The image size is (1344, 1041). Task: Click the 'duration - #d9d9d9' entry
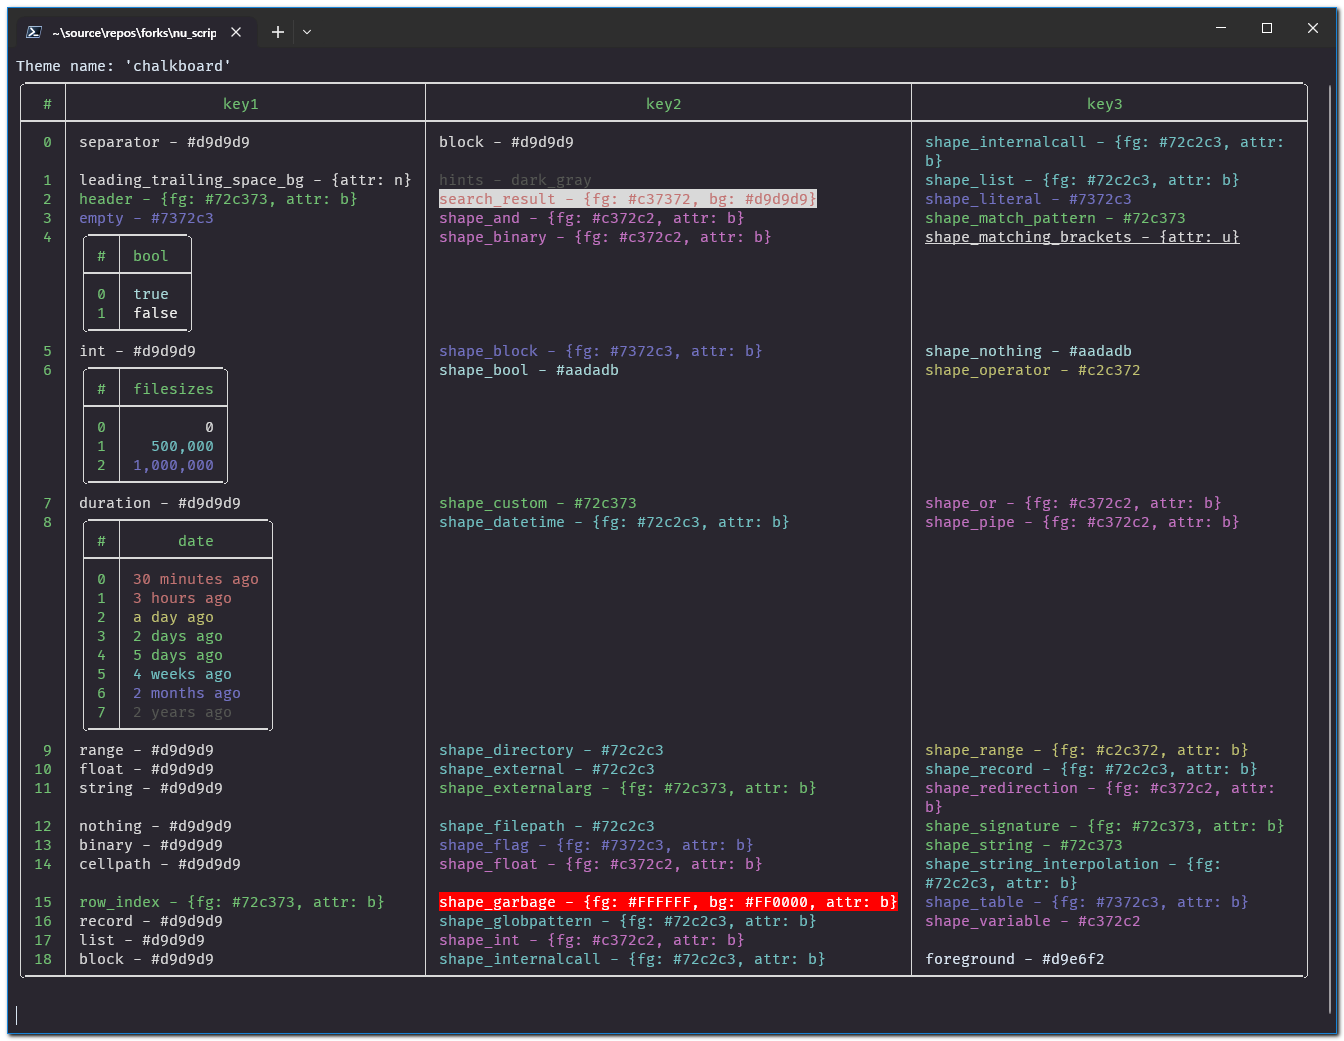pos(160,503)
